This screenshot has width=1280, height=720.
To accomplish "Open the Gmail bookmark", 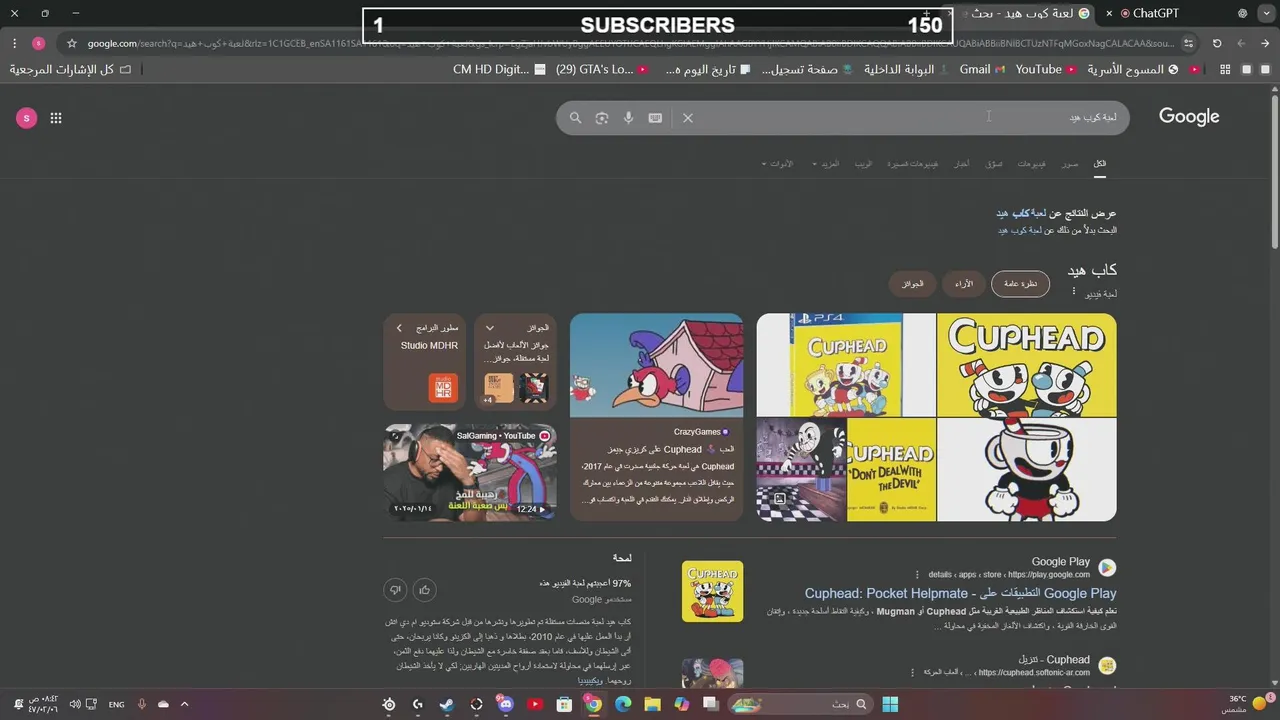I will 982,69.
